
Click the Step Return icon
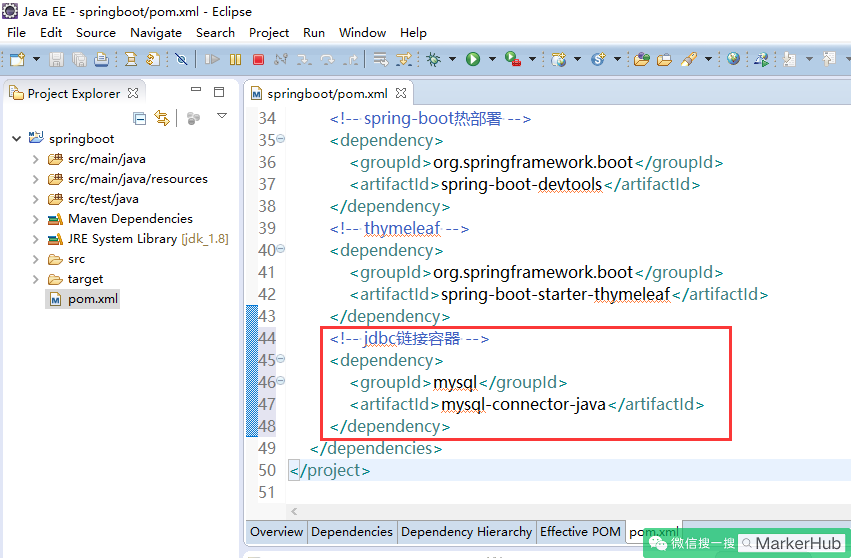pos(351,59)
